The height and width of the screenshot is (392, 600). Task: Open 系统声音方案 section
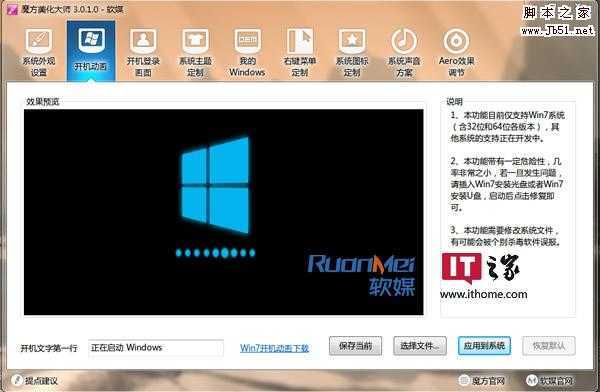coord(404,52)
